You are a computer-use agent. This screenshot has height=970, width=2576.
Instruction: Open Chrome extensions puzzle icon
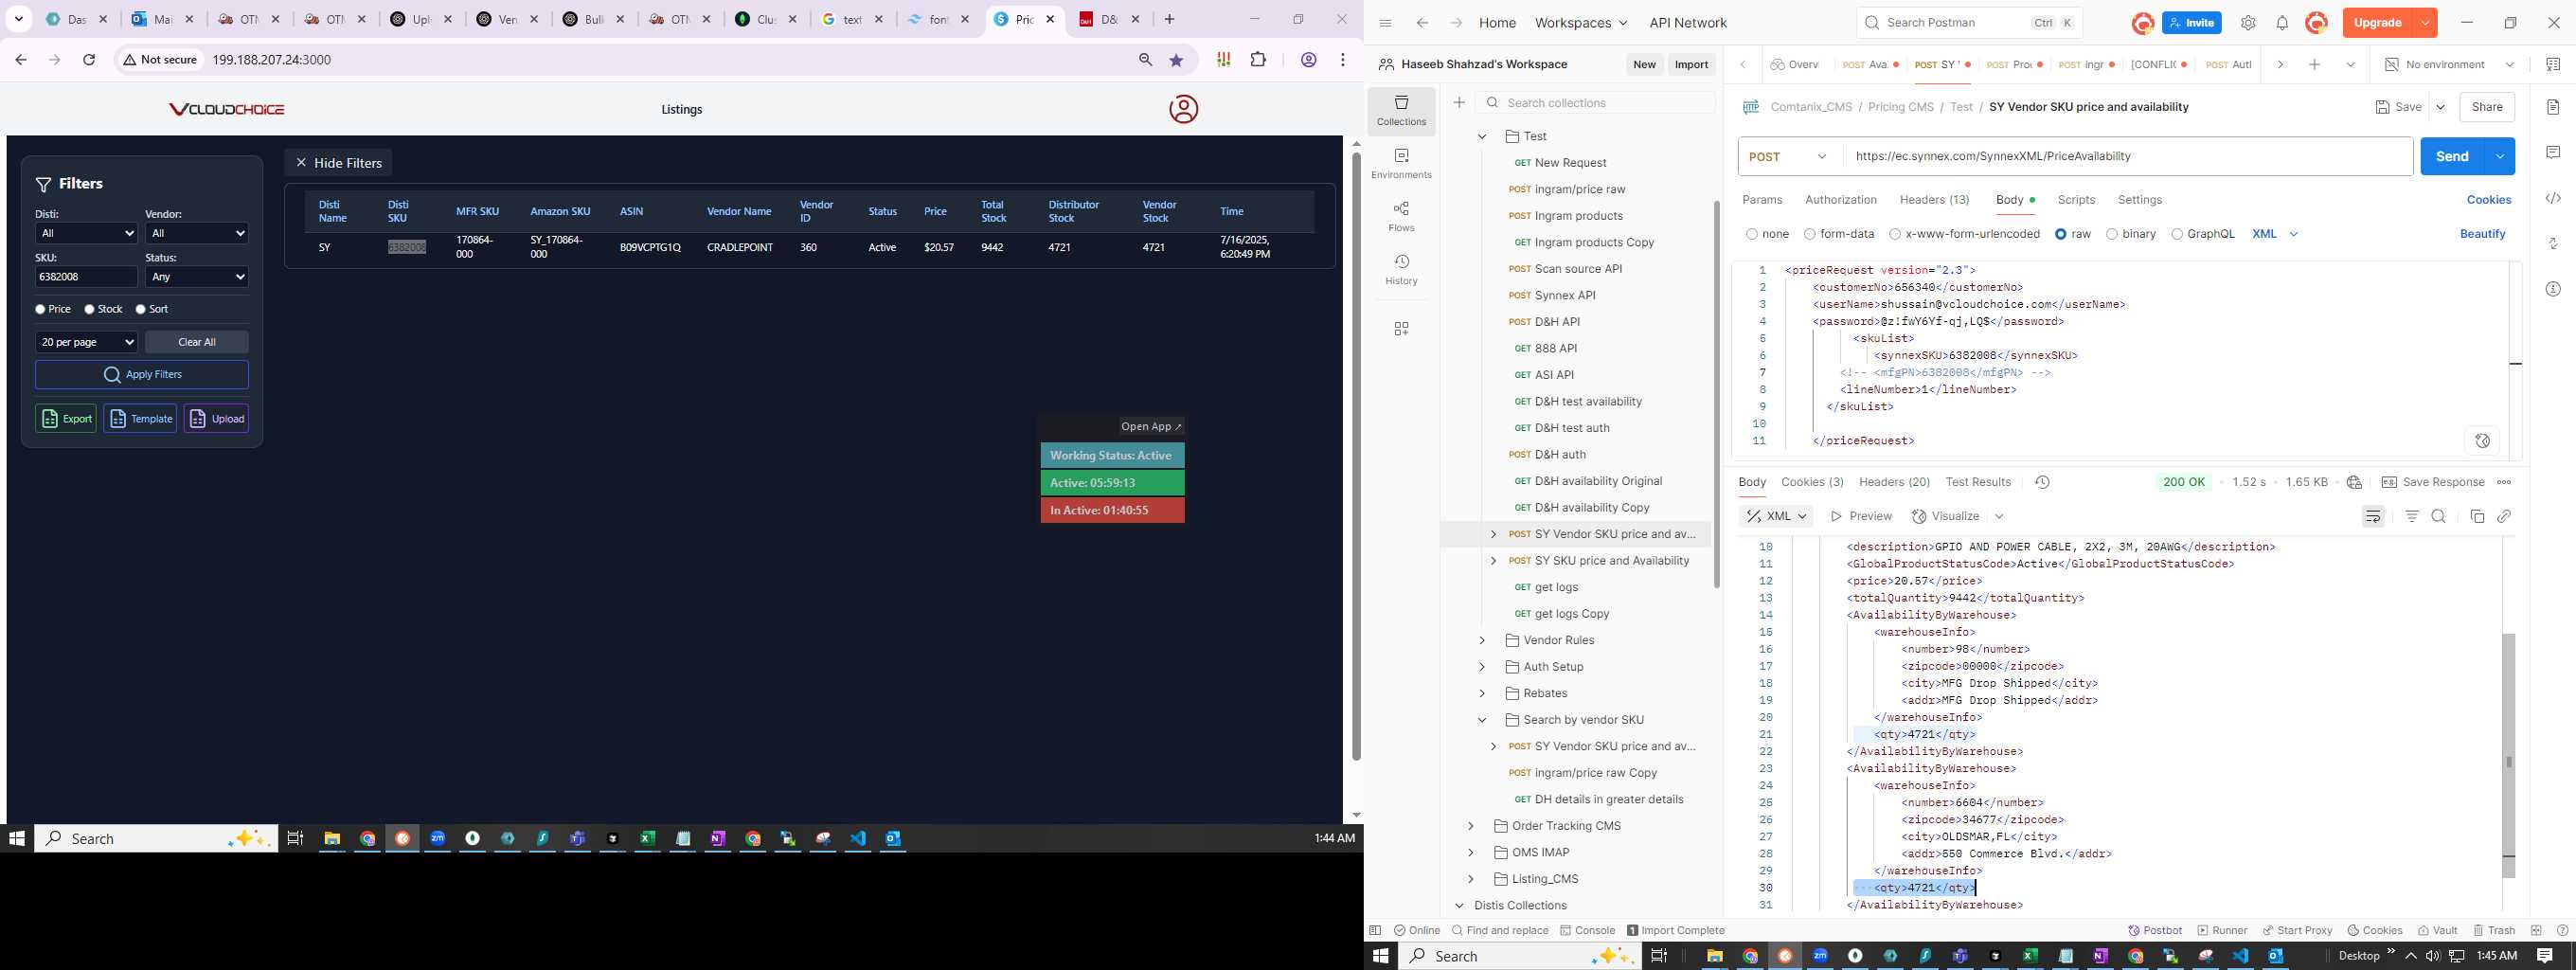point(1259,60)
